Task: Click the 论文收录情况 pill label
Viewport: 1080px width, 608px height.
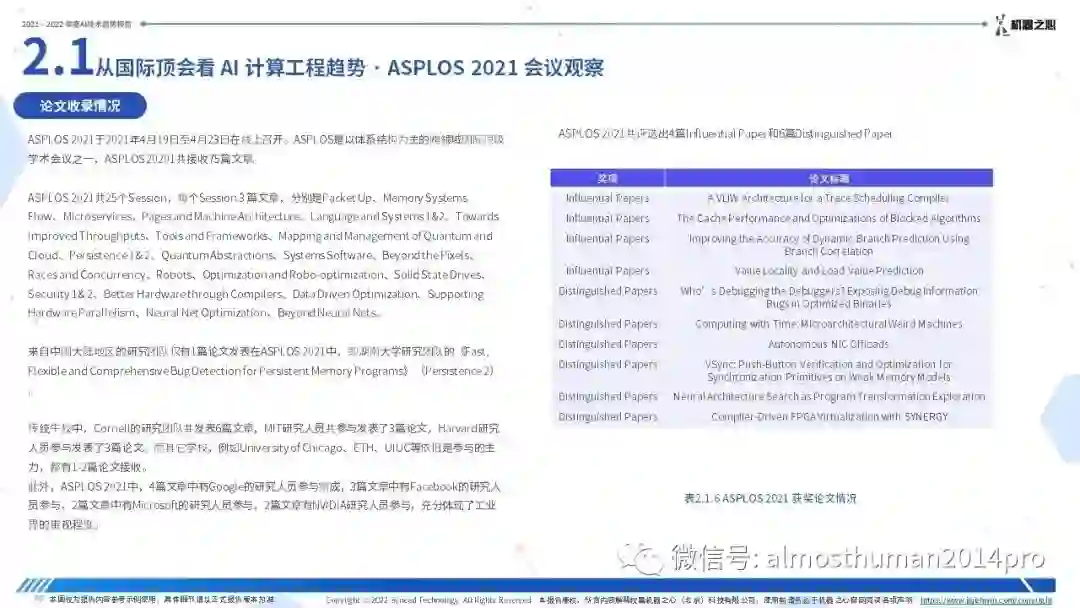Action: click(x=80, y=106)
